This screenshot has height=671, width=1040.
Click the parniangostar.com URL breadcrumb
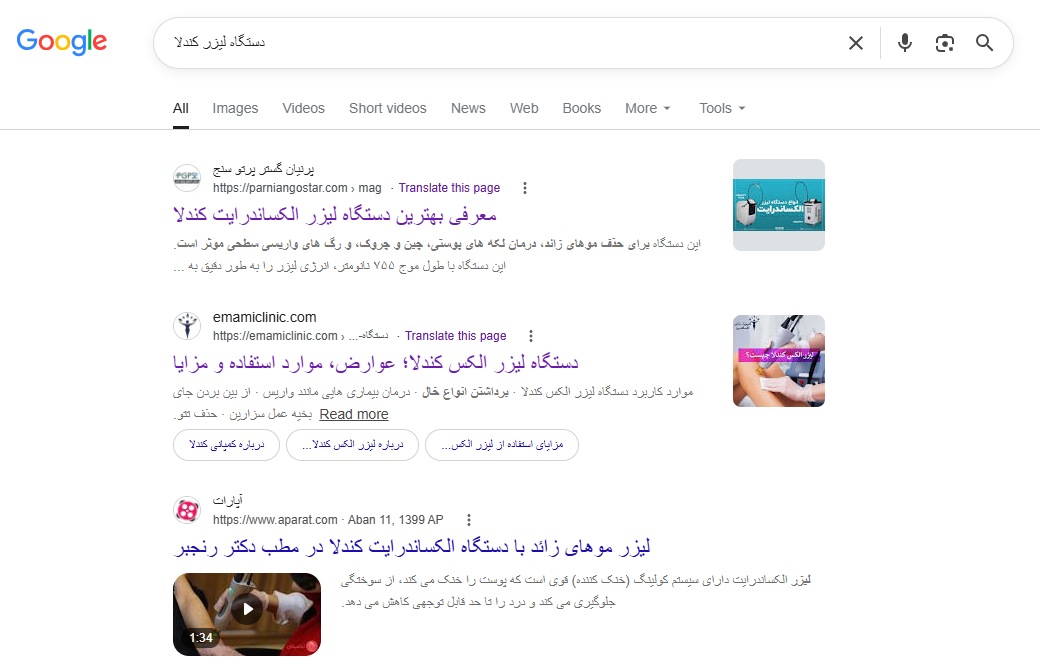click(x=297, y=188)
